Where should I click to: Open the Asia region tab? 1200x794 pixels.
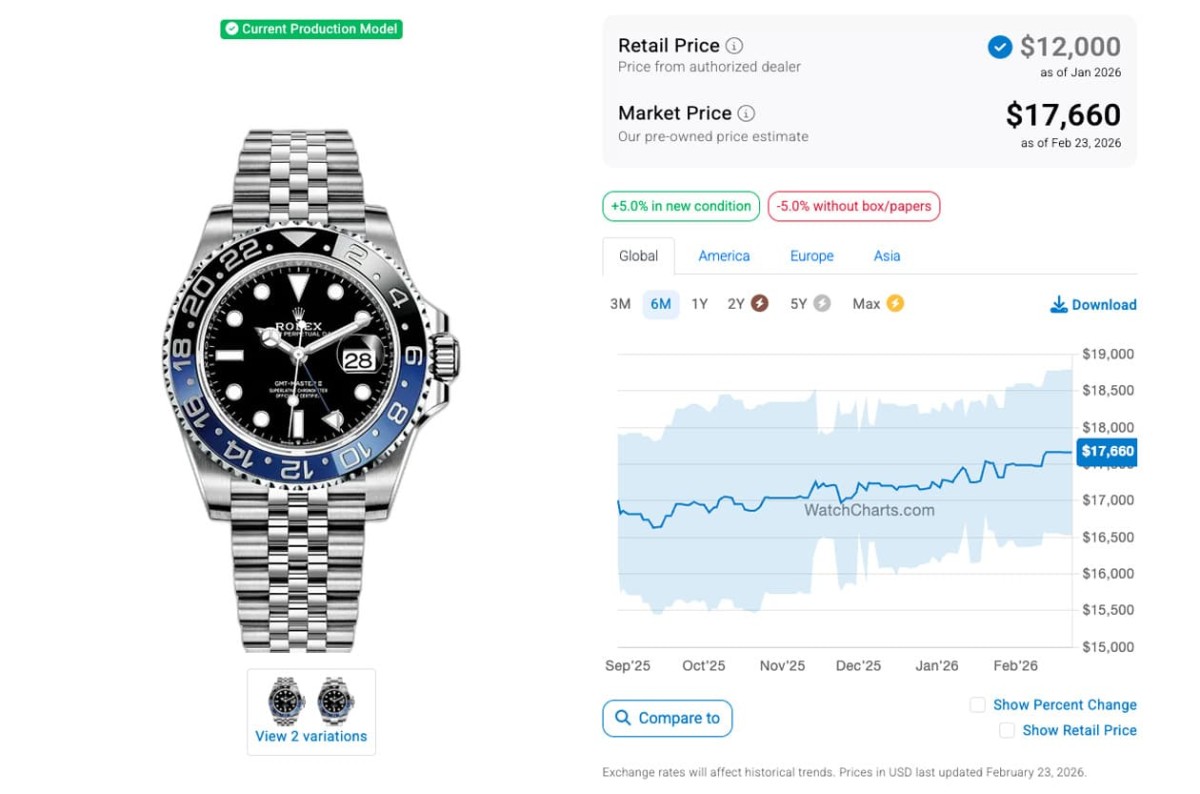pyautogui.click(x=886, y=256)
